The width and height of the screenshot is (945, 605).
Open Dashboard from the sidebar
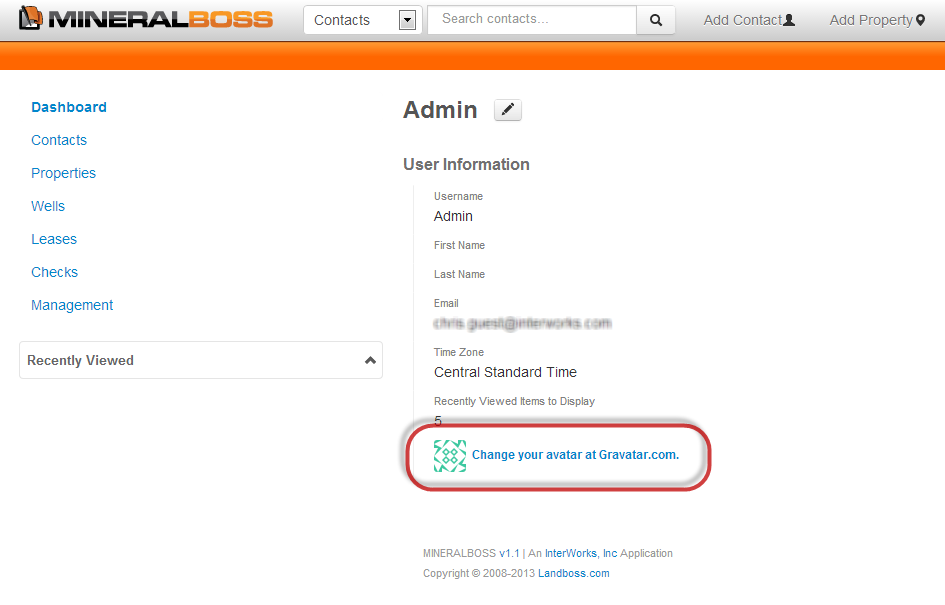click(69, 107)
